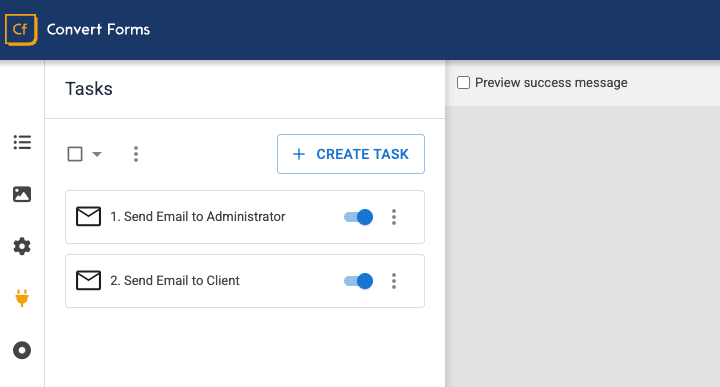The width and height of the screenshot is (720, 387).
Task: Open bulk actions three-dot menu
Action: [136, 154]
